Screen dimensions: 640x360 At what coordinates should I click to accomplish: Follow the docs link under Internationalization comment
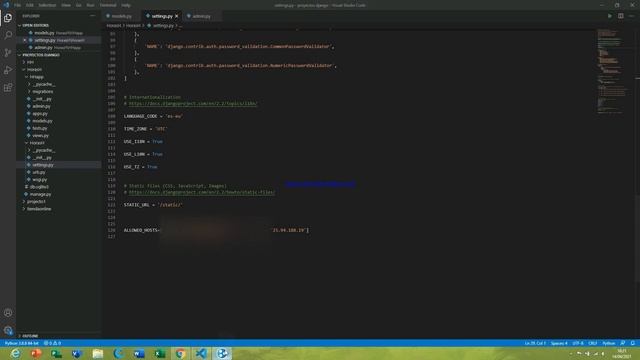click(193, 104)
